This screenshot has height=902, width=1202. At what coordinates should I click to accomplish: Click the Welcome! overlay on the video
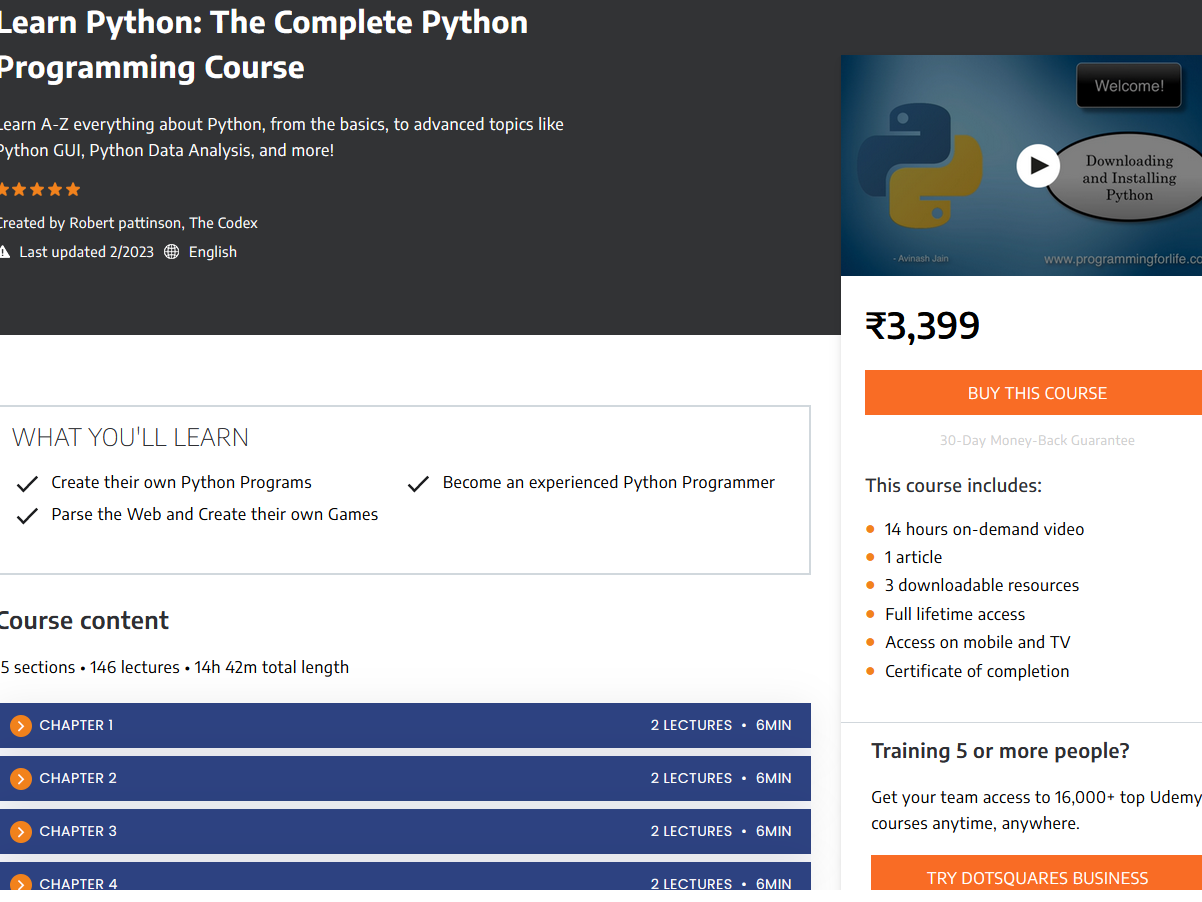[1128, 85]
